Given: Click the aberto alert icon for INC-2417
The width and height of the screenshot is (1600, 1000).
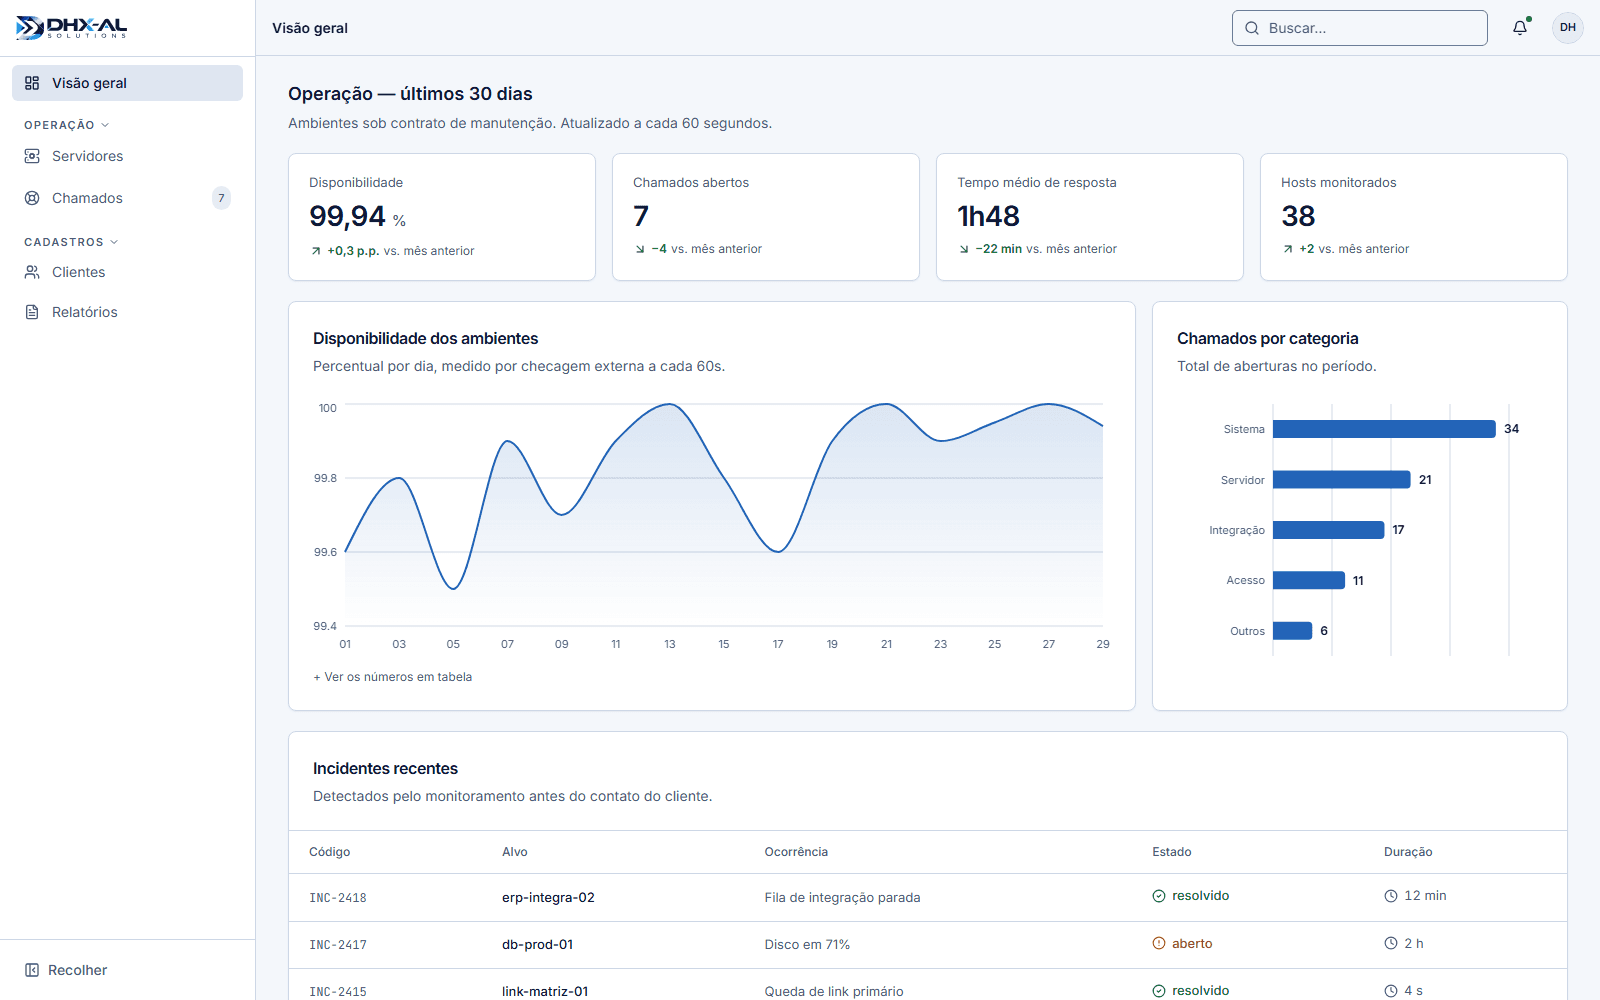Looking at the screenshot, I should click(1159, 943).
